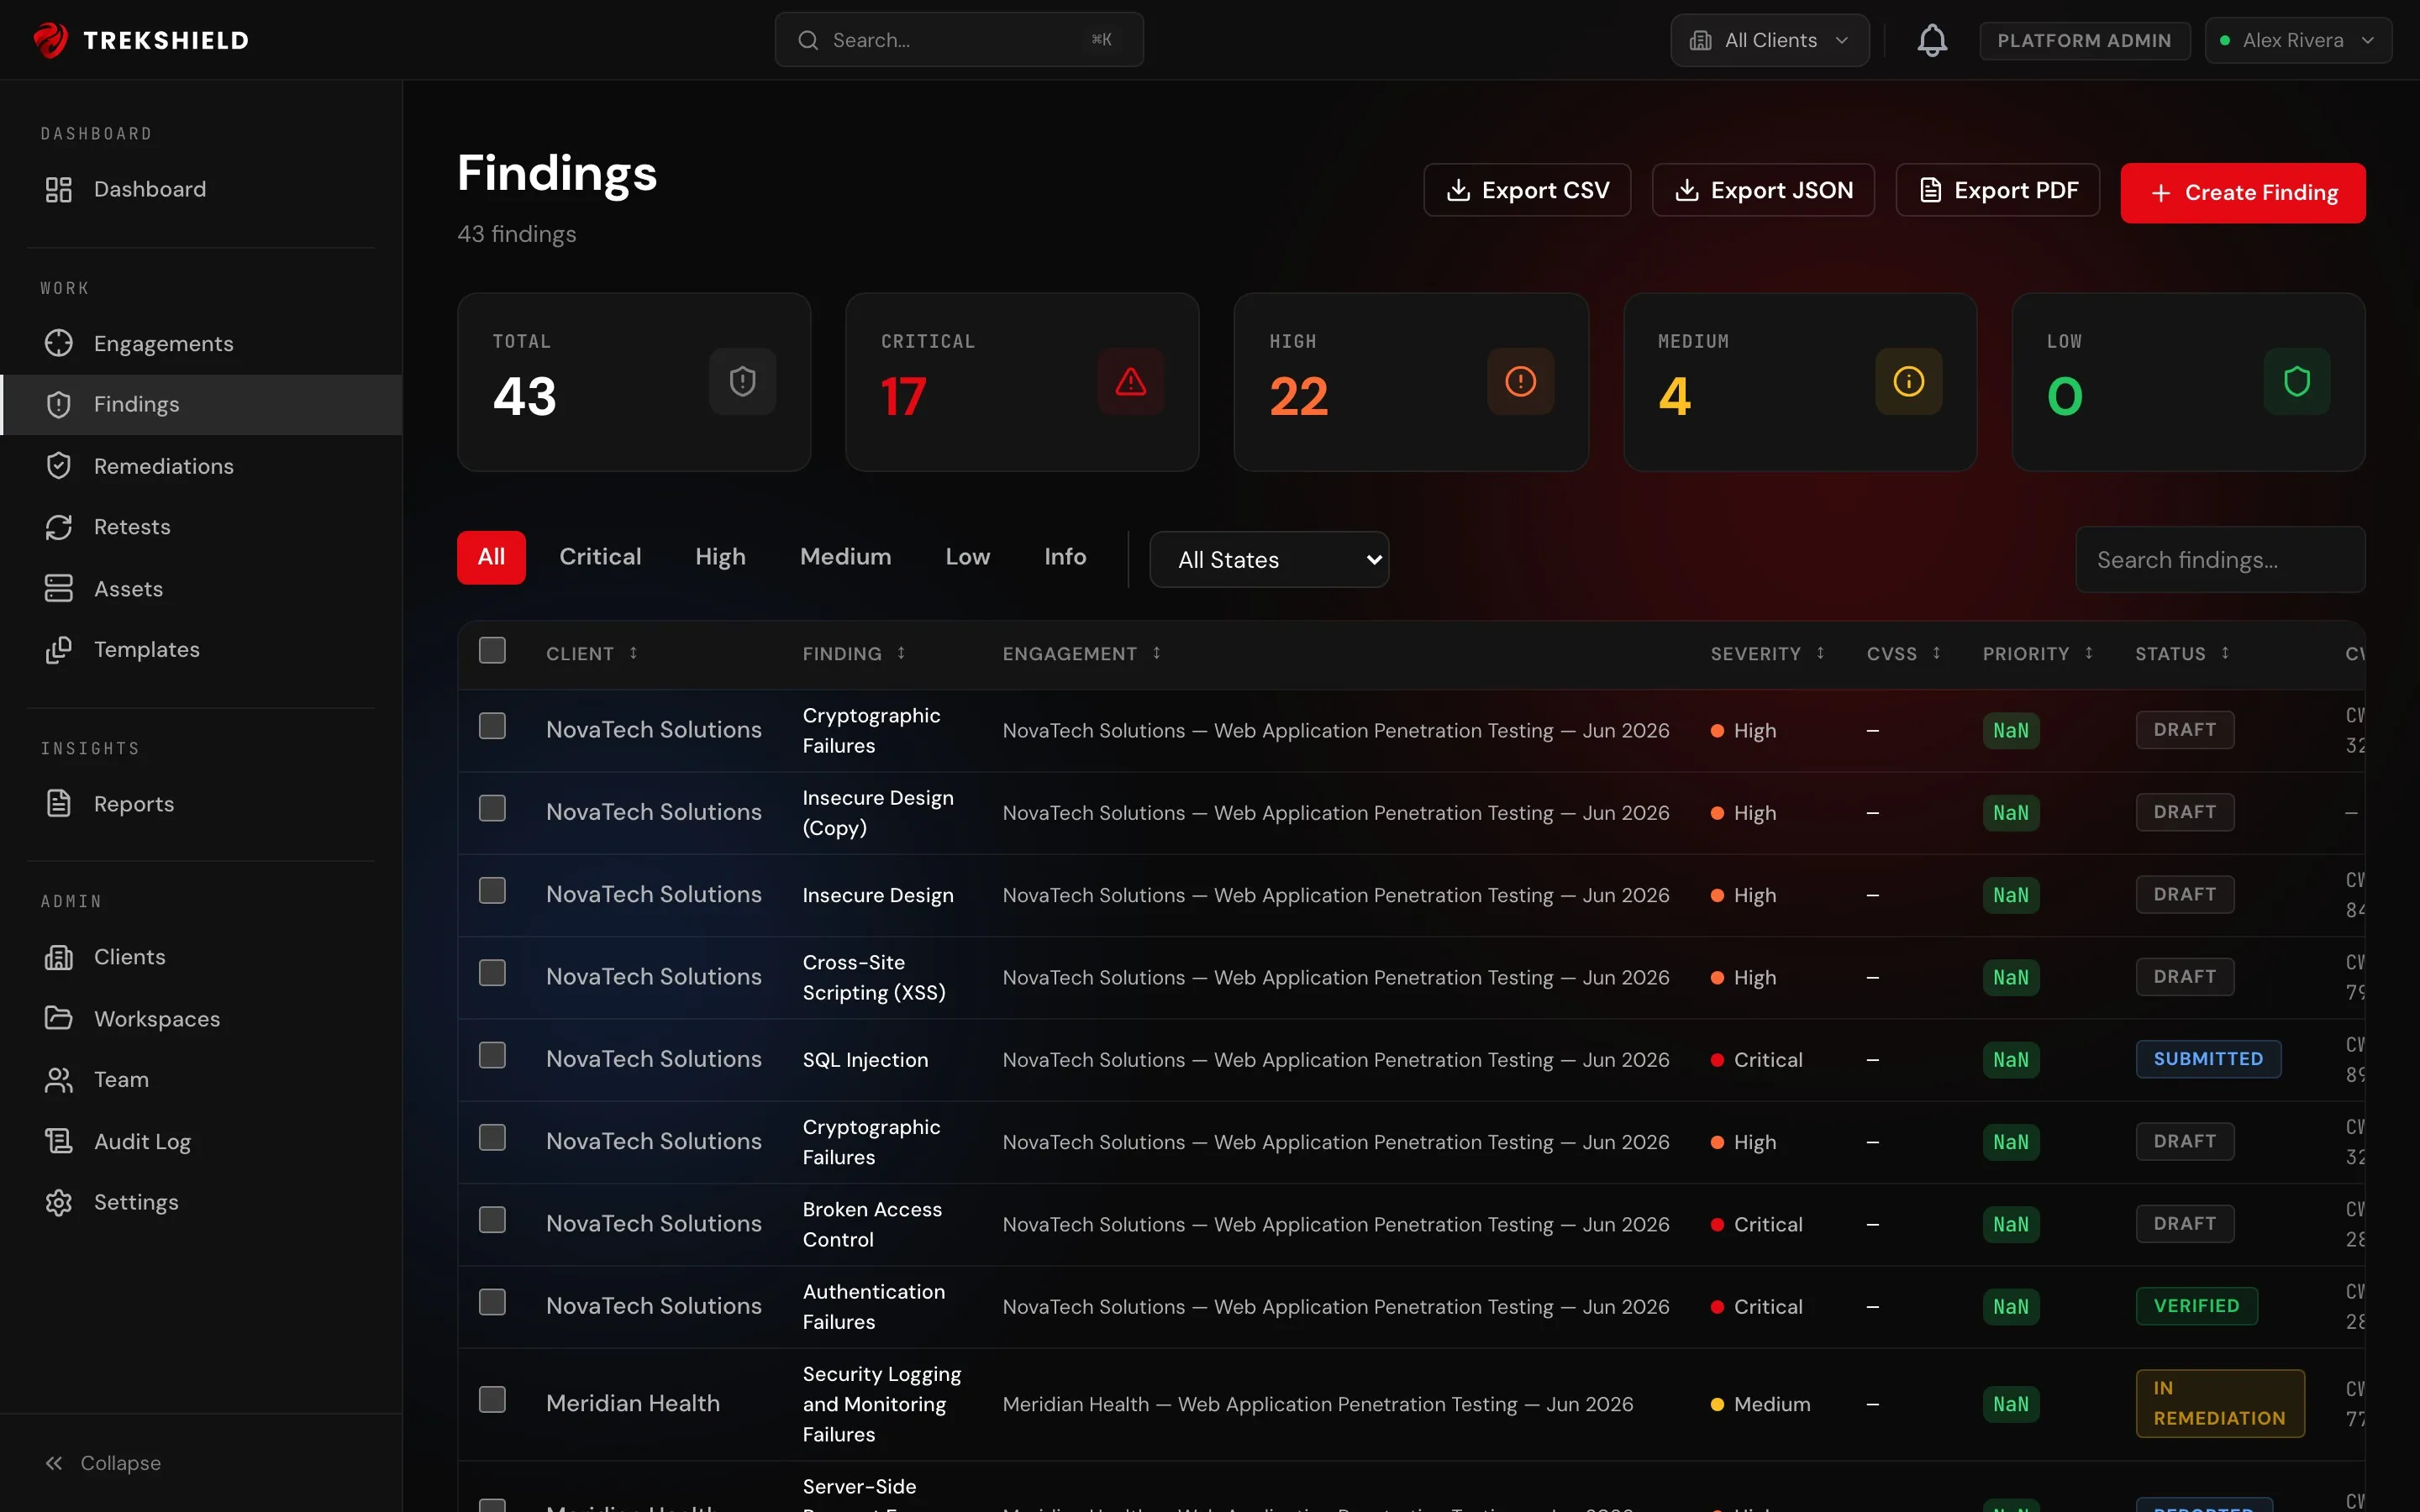Open the All States filter dropdown
The width and height of the screenshot is (2420, 1512).
coord(1269,560)
